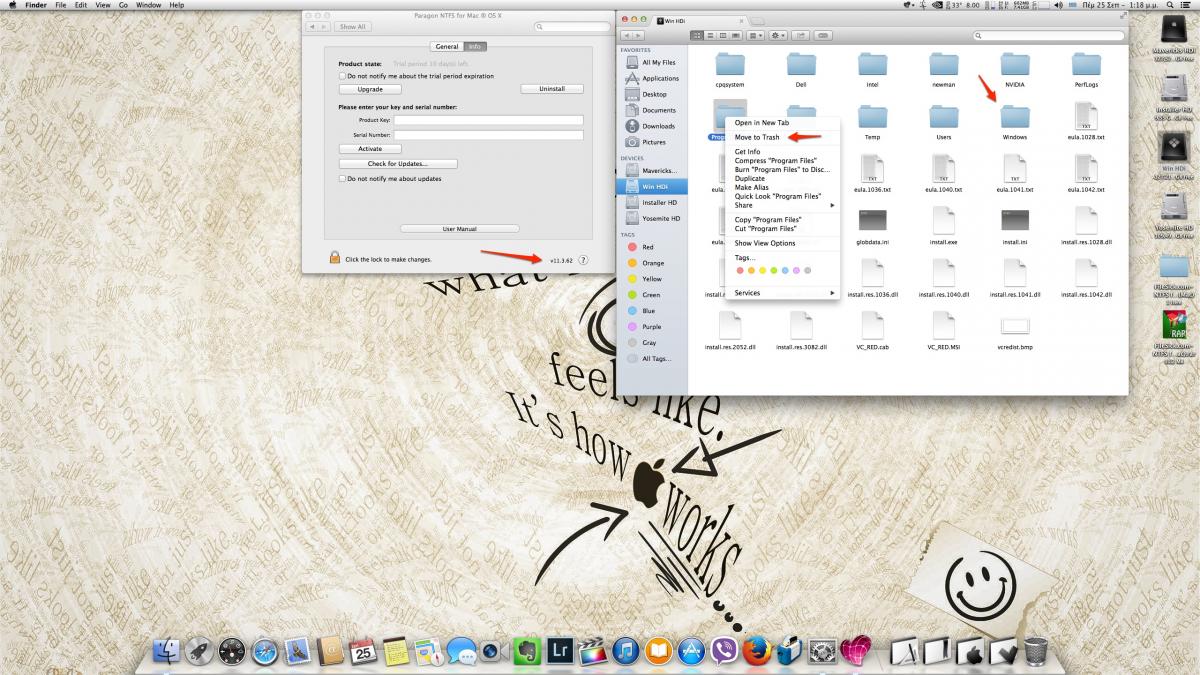Launch Safari from the Dock
1200x675 pixels.
click(x=265, y=652)
